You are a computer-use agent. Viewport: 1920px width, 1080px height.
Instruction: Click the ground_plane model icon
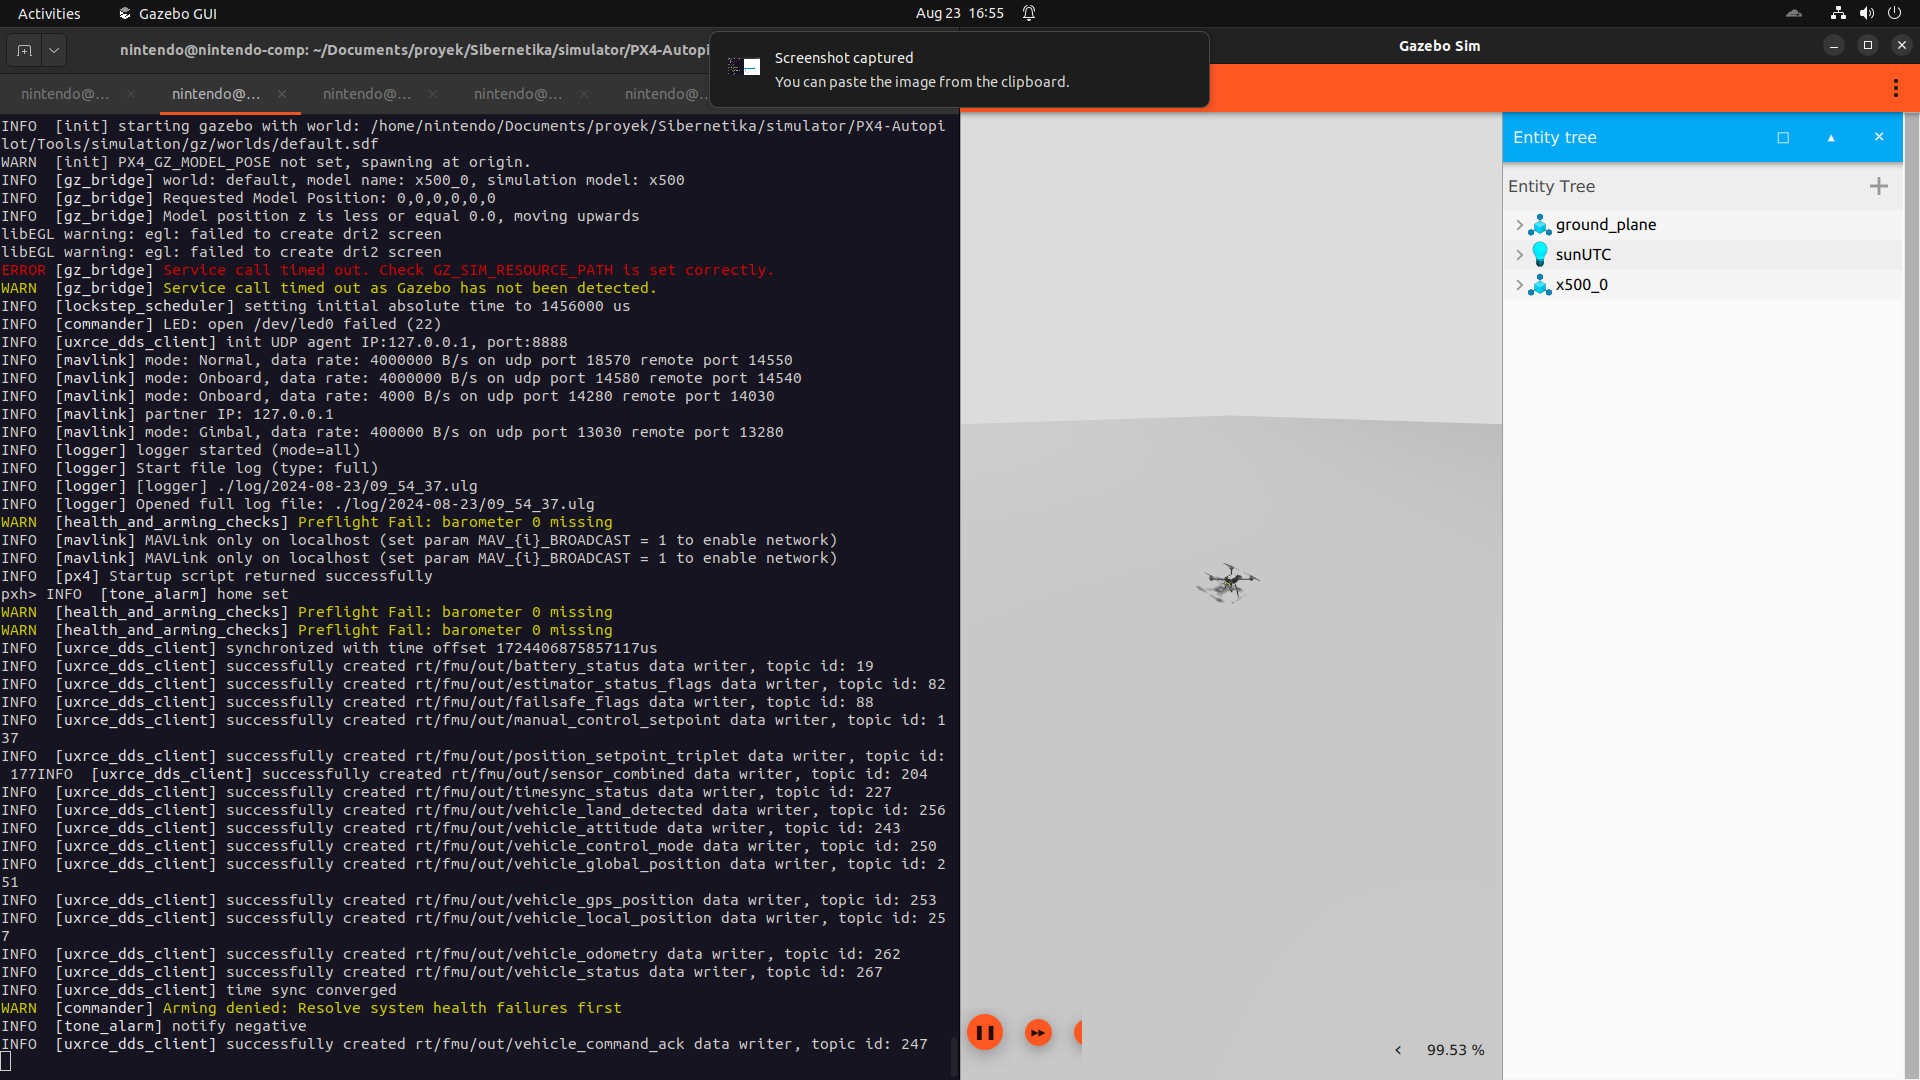click(1539, 224)
